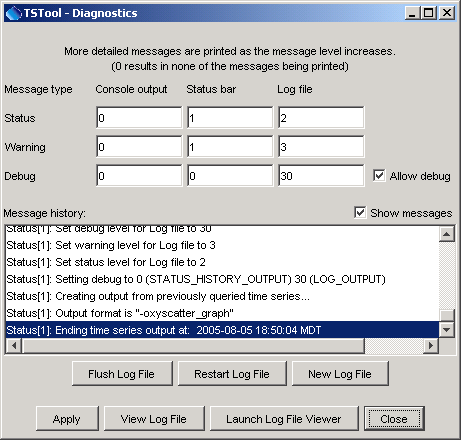The height and width of the screenshot is (440, 461).
Task: Click horizontal scrollbar left arrow
Action: tap(14, 345)
